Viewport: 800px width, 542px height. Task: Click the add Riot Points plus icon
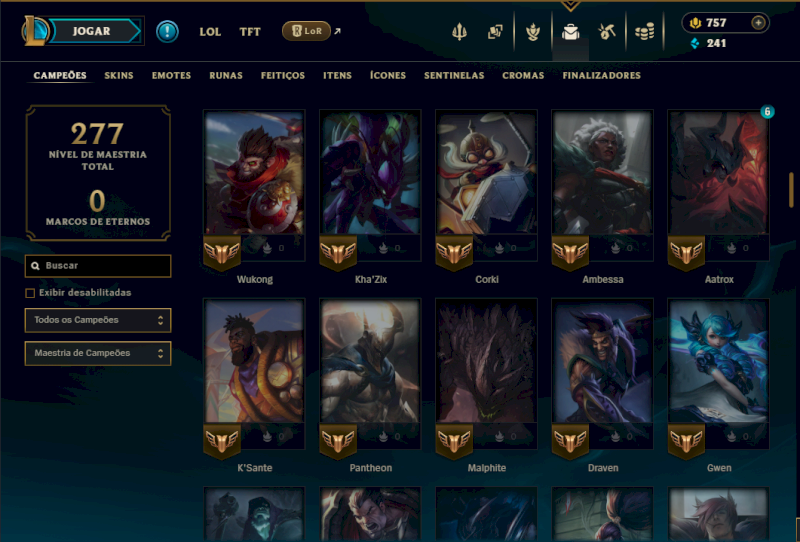pos(758,23)
